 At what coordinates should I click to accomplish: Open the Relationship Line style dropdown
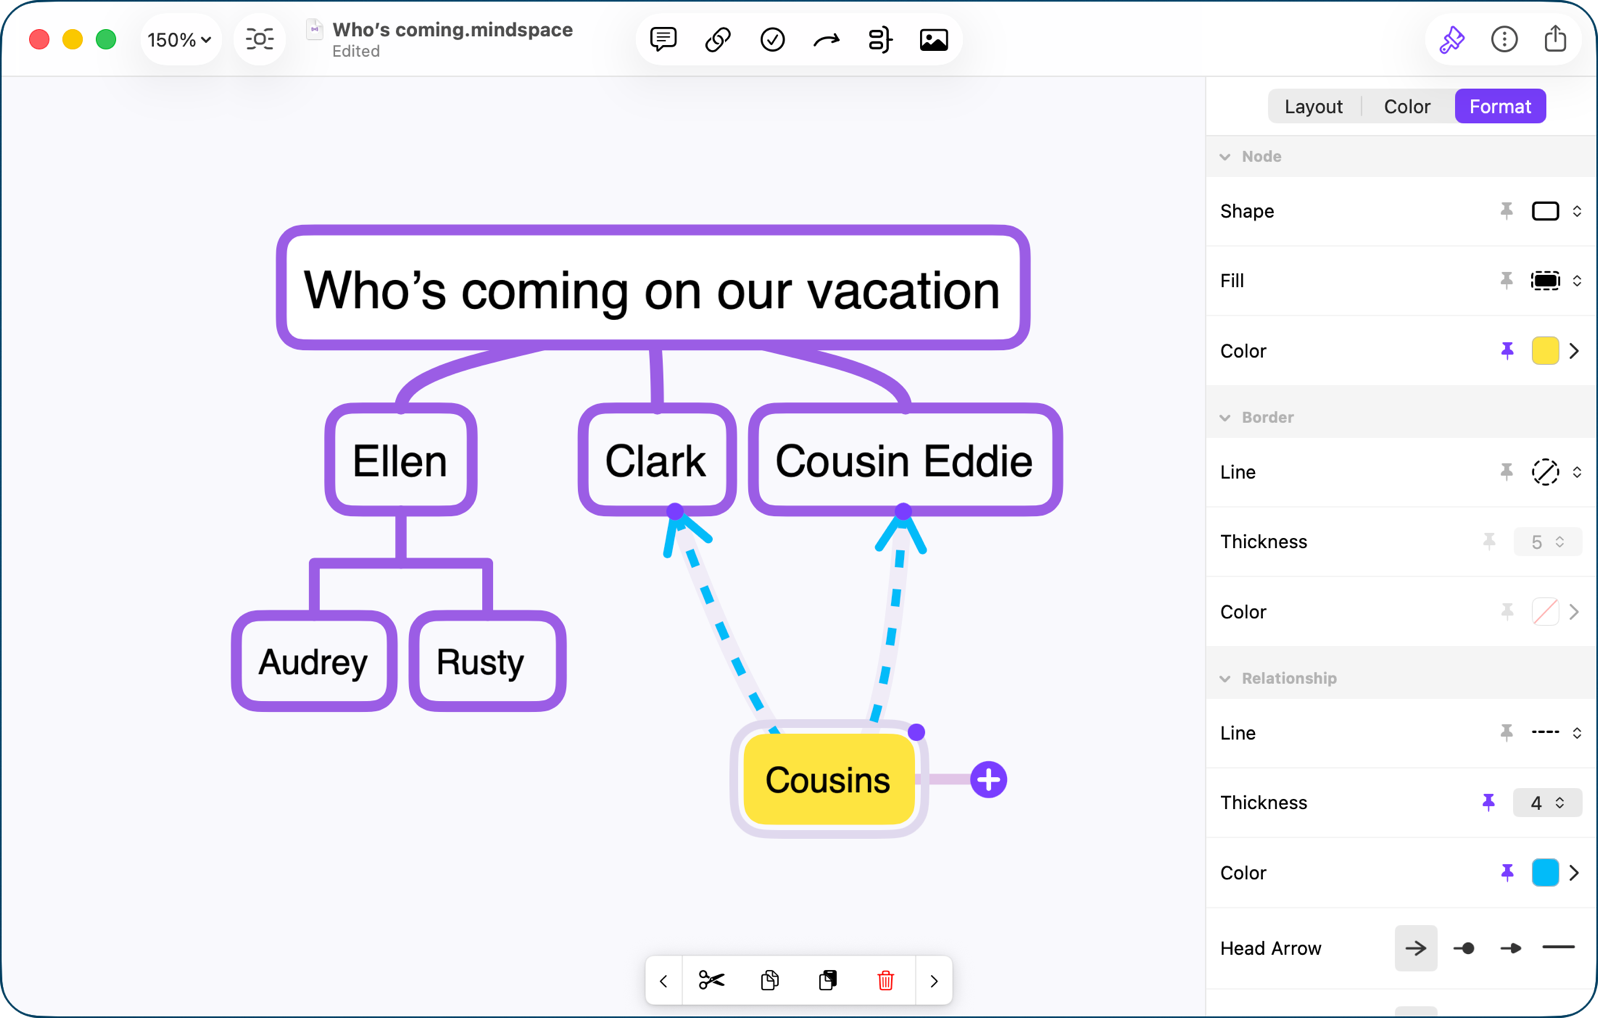(x=1556, y=733)
